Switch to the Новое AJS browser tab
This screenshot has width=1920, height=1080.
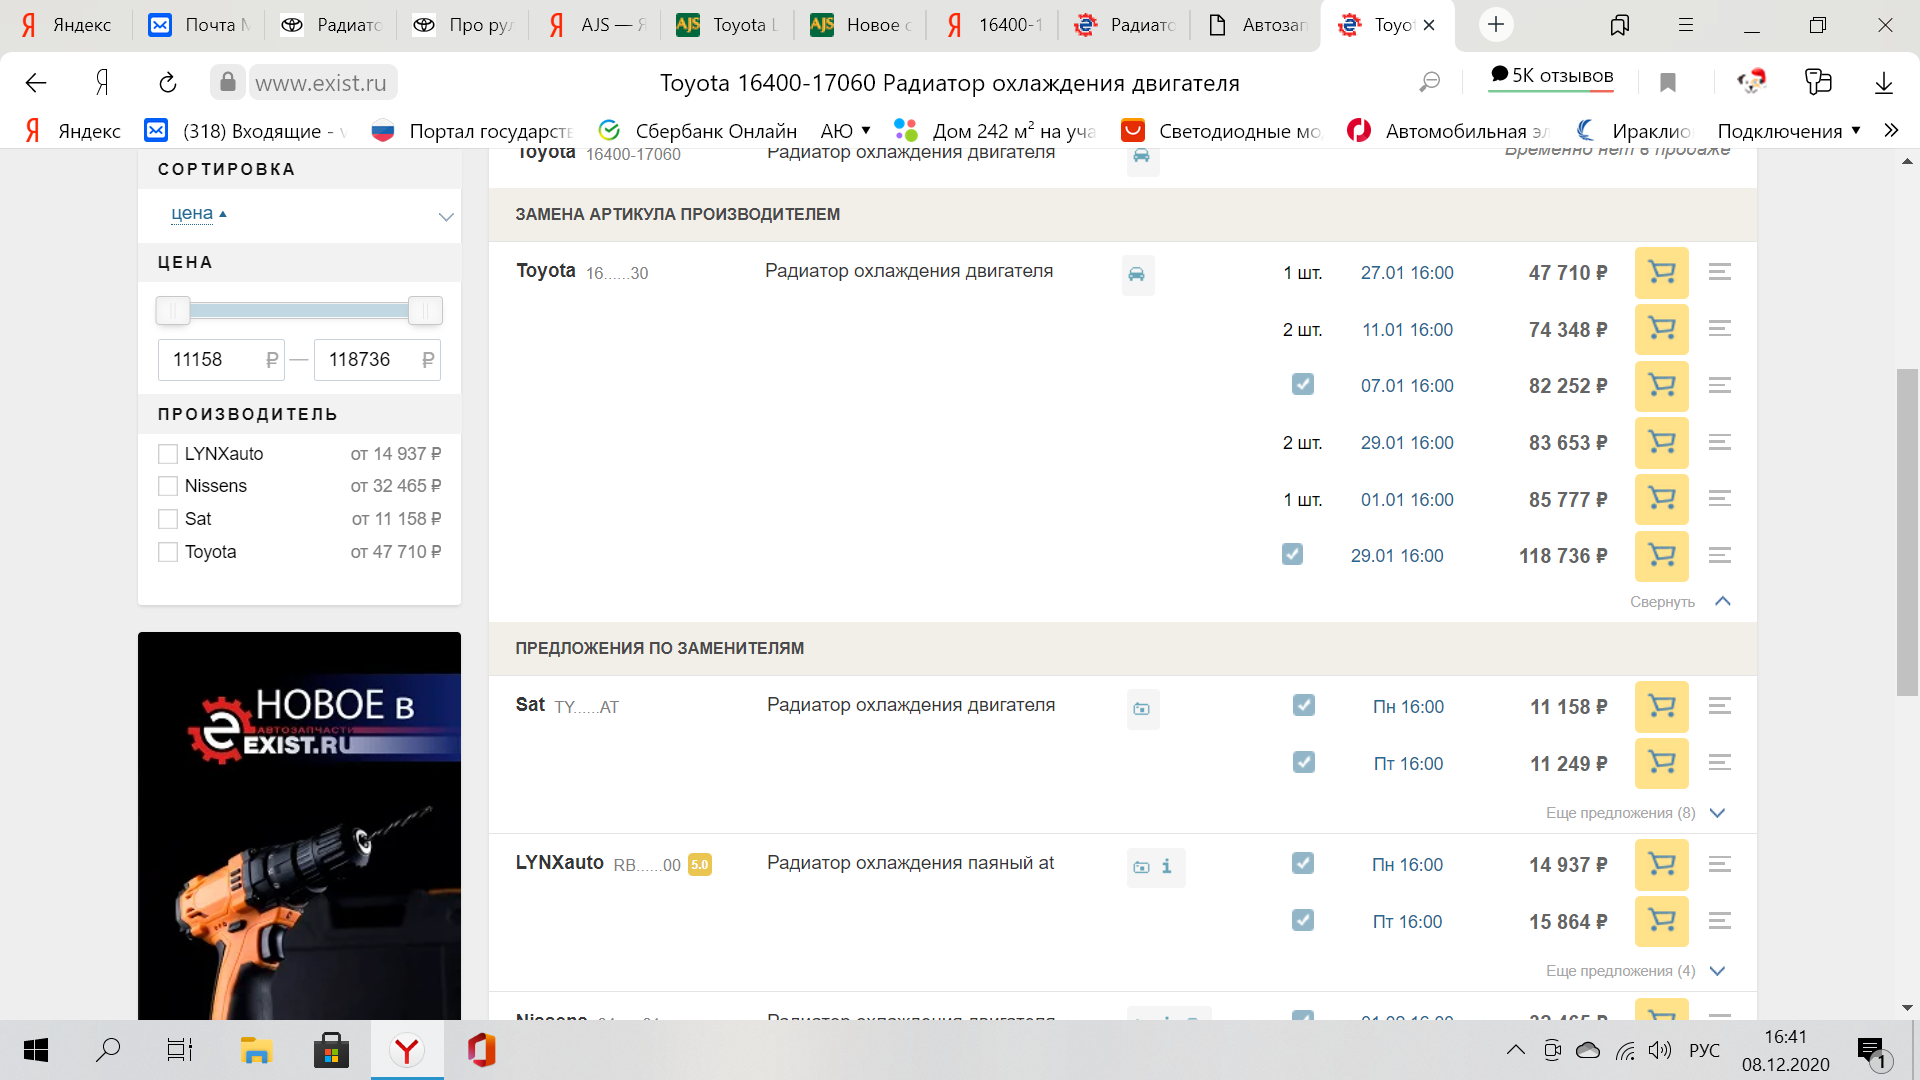[860, 25]
